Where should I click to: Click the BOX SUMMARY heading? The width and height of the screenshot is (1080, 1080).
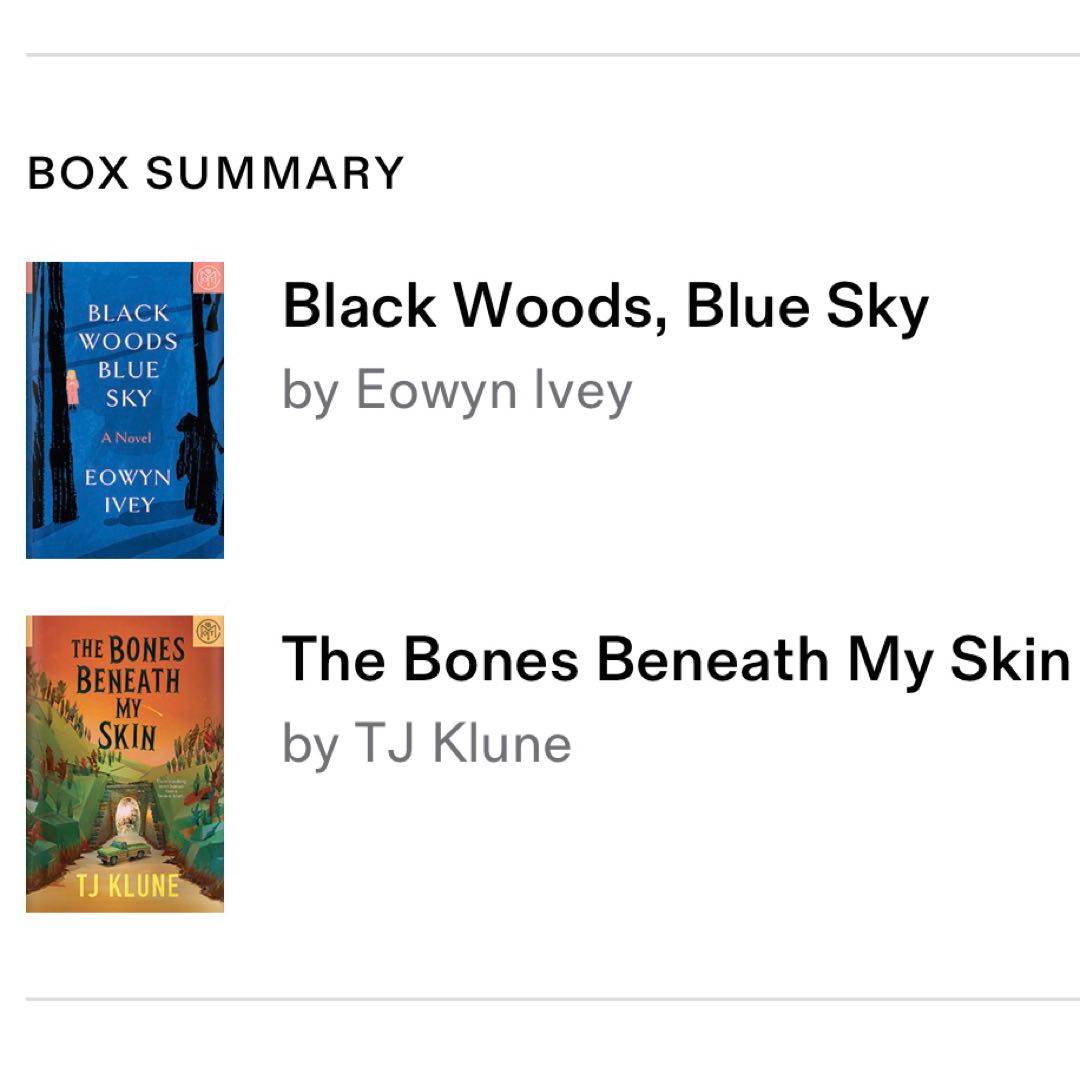(215, 173)
